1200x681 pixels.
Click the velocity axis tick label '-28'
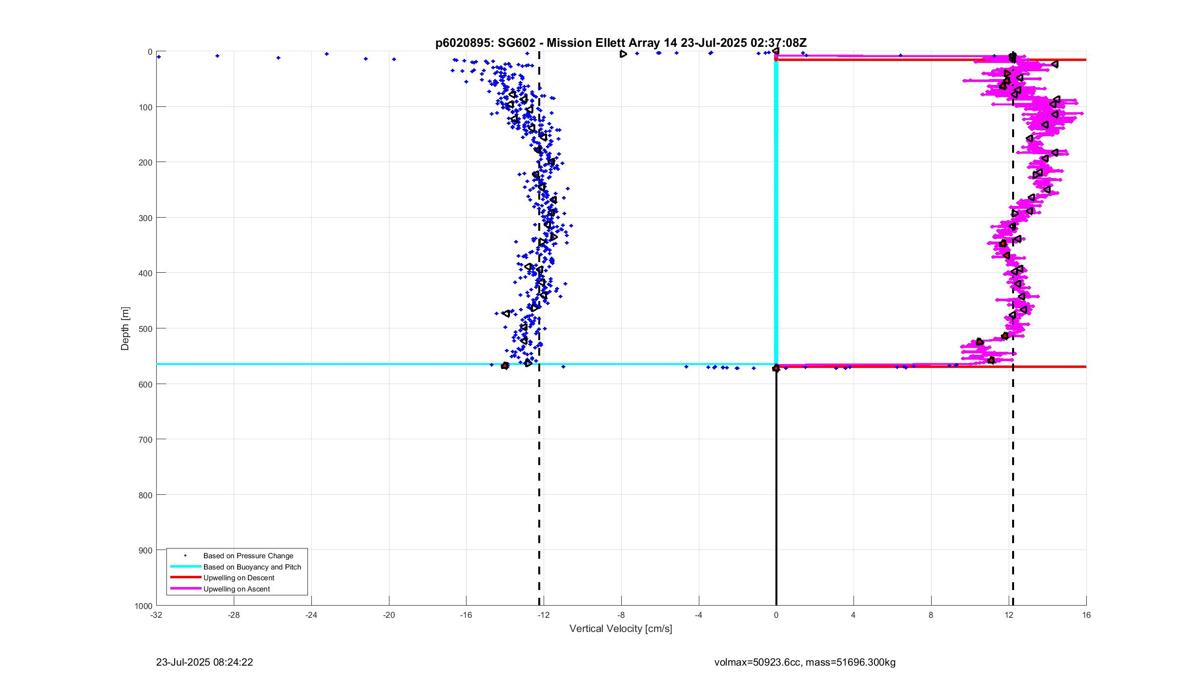point(234,615)
